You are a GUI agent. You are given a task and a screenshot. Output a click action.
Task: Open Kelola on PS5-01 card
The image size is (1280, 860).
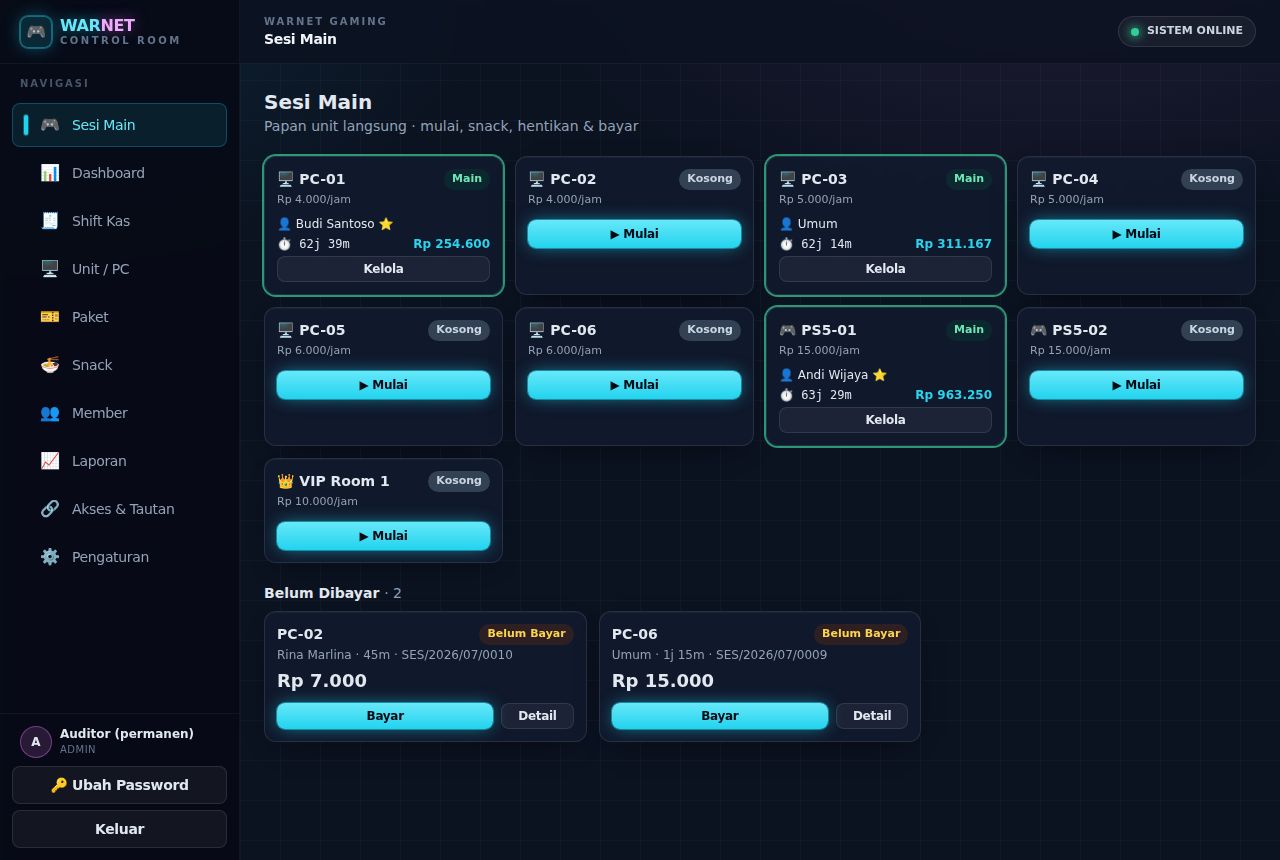[885, 420]
